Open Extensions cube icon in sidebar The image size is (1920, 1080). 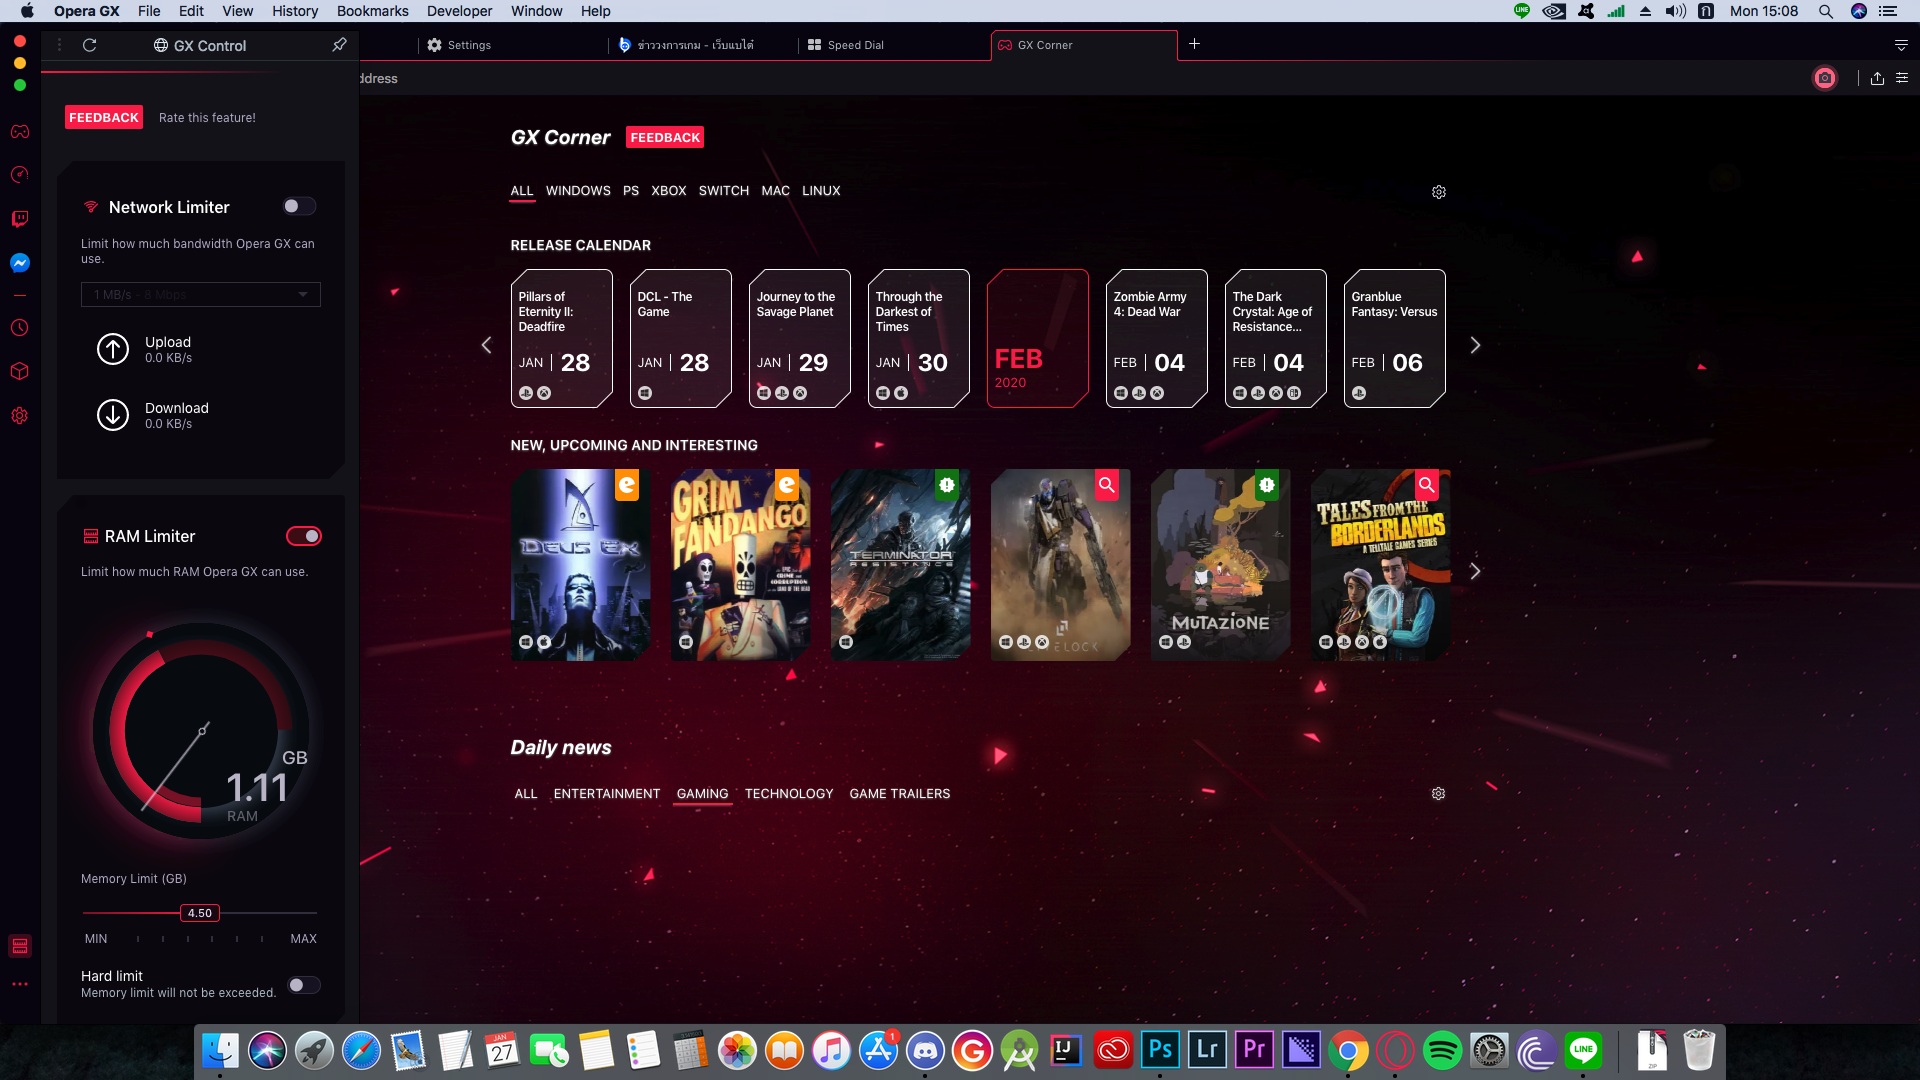click(20, 371)
